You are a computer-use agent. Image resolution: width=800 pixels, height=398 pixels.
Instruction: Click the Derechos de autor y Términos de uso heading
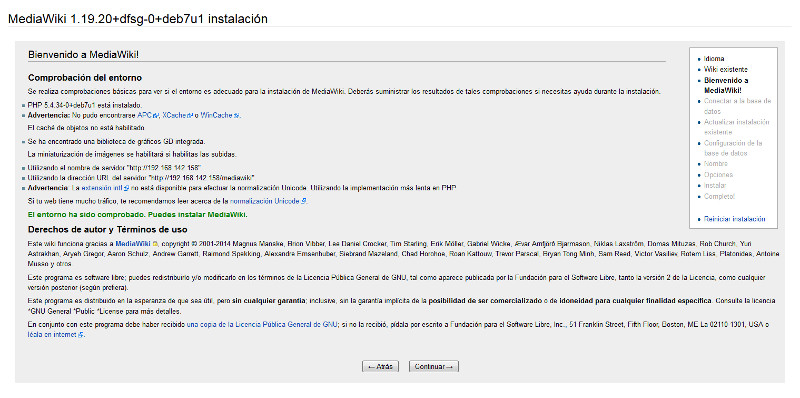[108, 230]
